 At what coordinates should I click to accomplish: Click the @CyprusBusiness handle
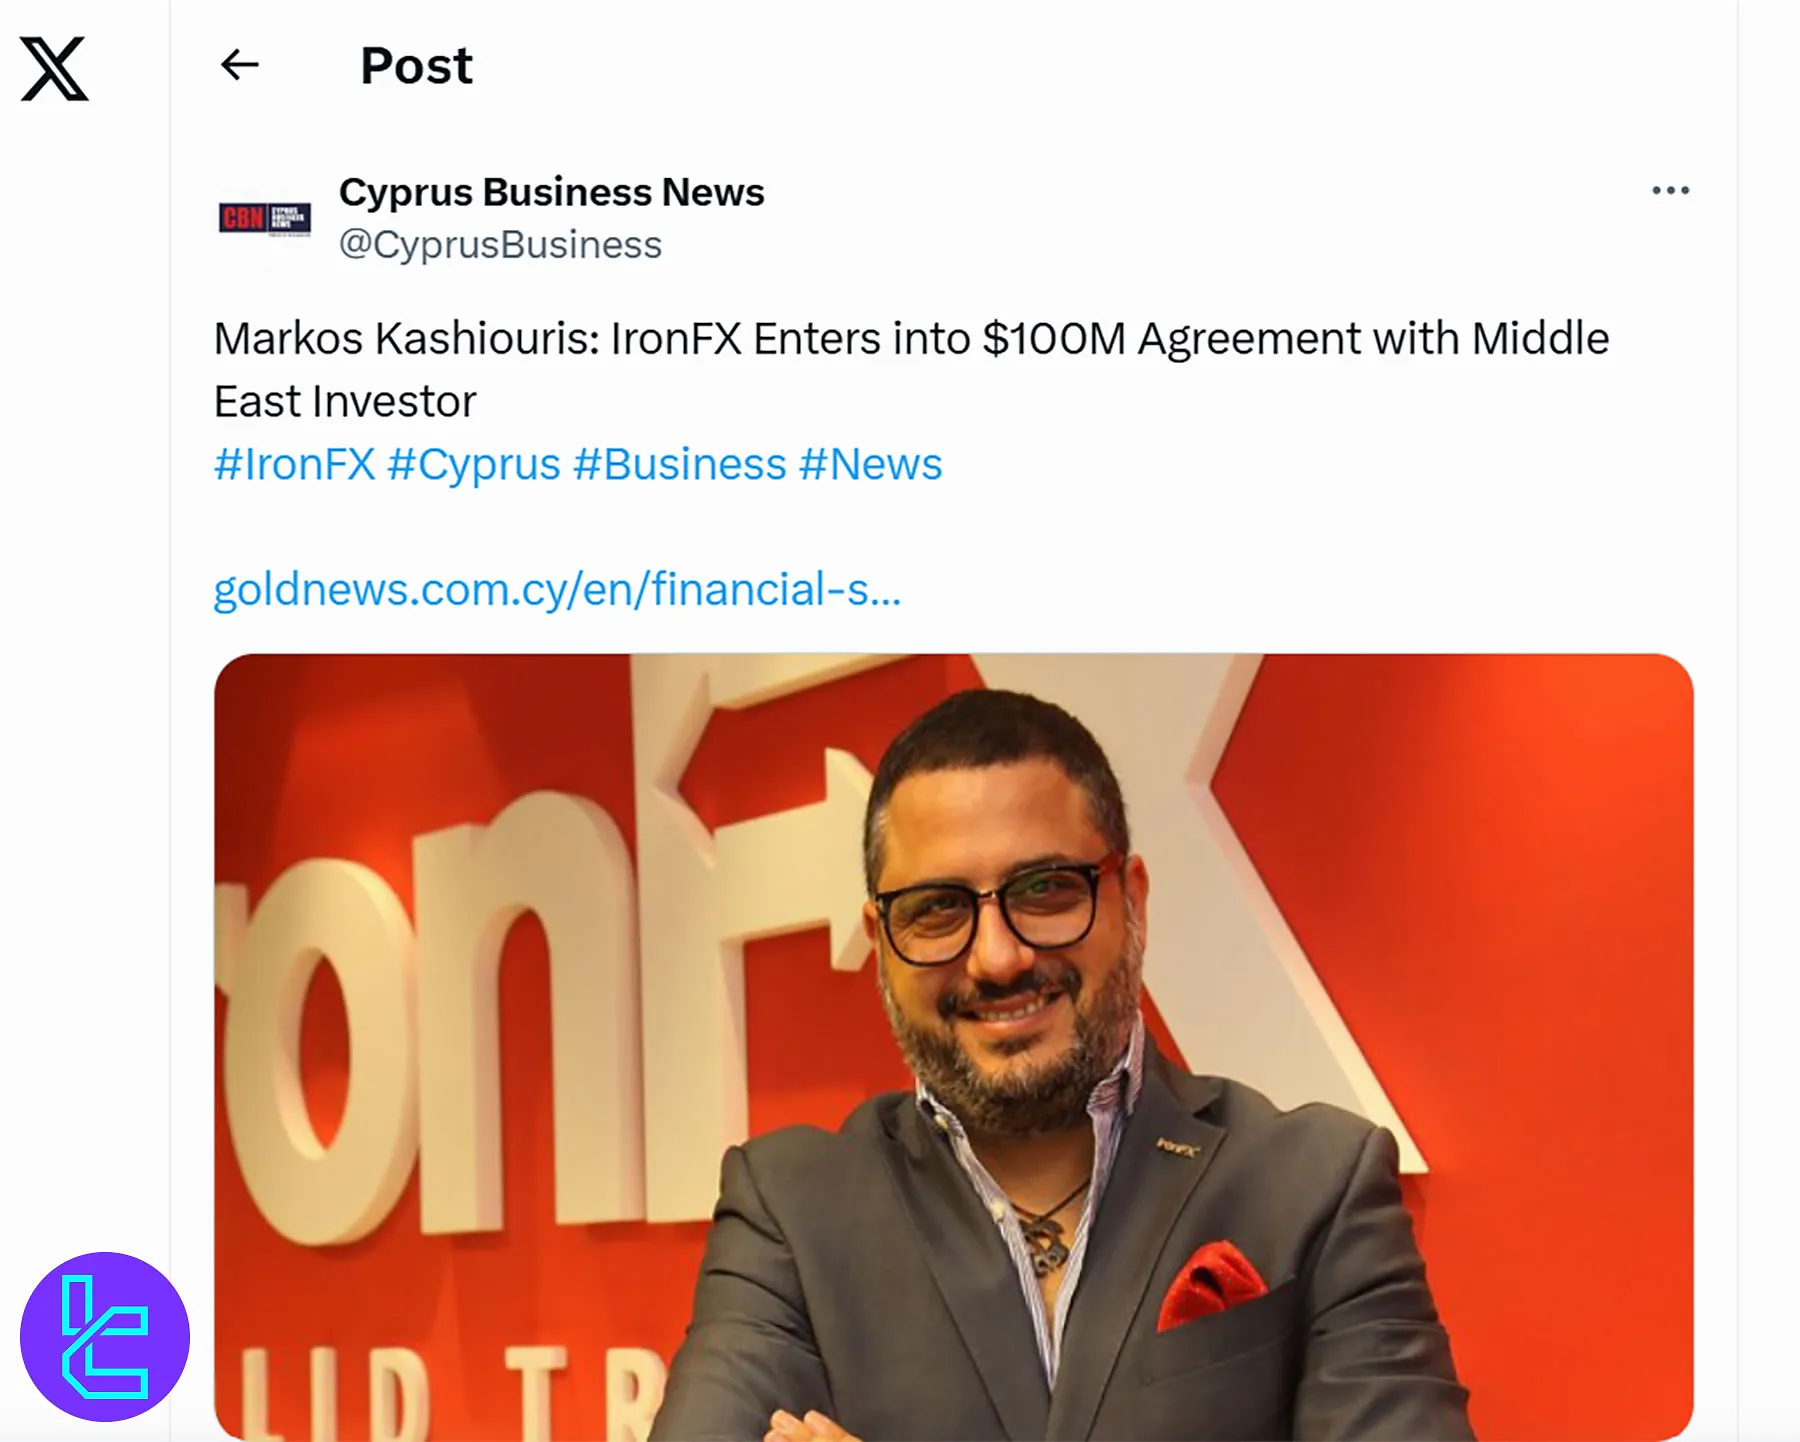pyautogui.click(x=500, y=245)
